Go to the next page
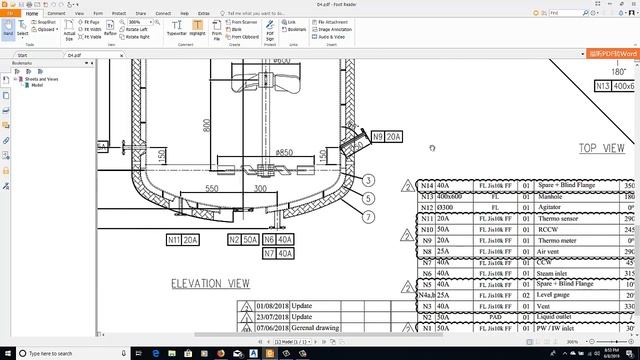This screenshot has height=360, width=640. [316, 342]
